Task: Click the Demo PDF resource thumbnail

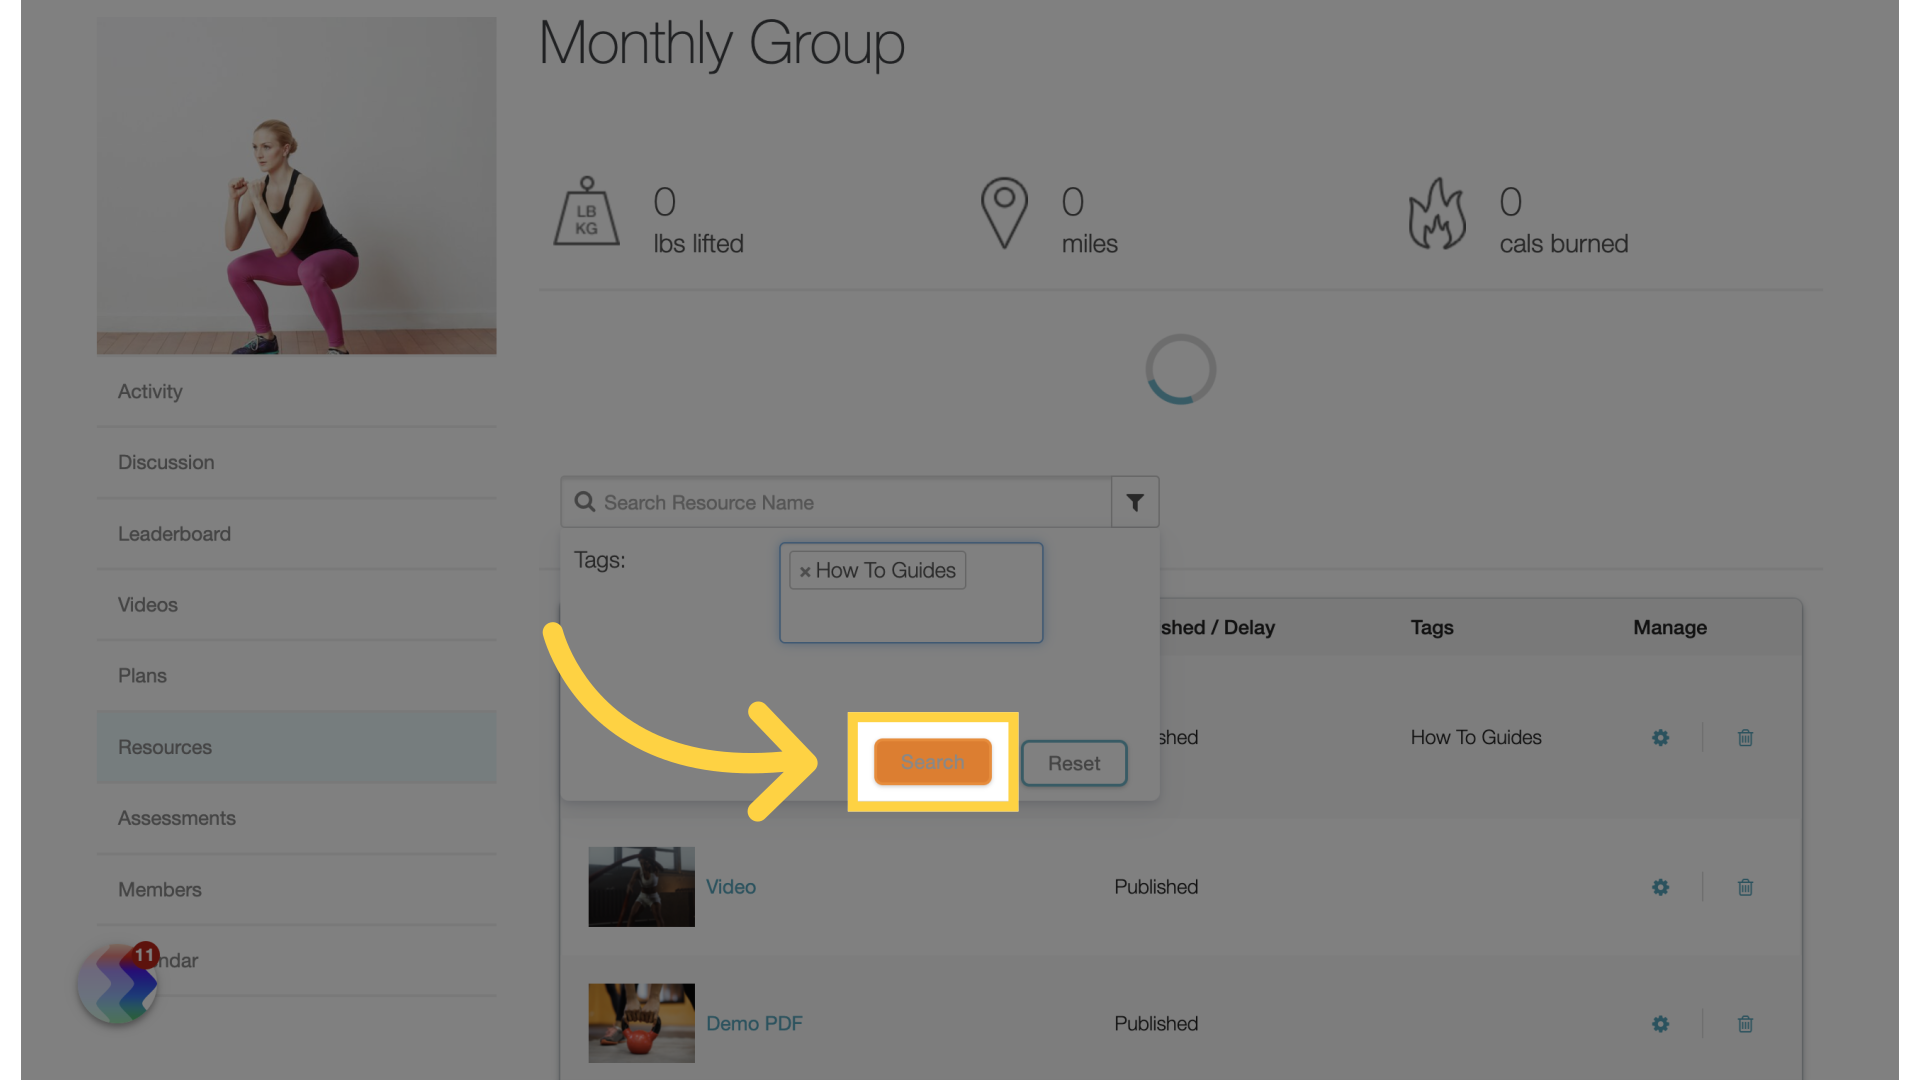Action: pyautogui.click(x=642, y=1023)
